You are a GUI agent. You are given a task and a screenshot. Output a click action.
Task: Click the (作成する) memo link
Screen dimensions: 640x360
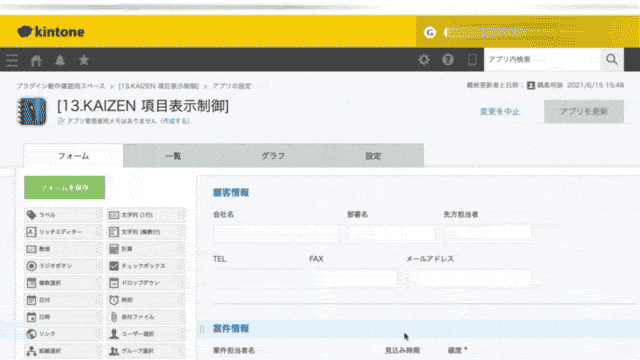point(175,121)
